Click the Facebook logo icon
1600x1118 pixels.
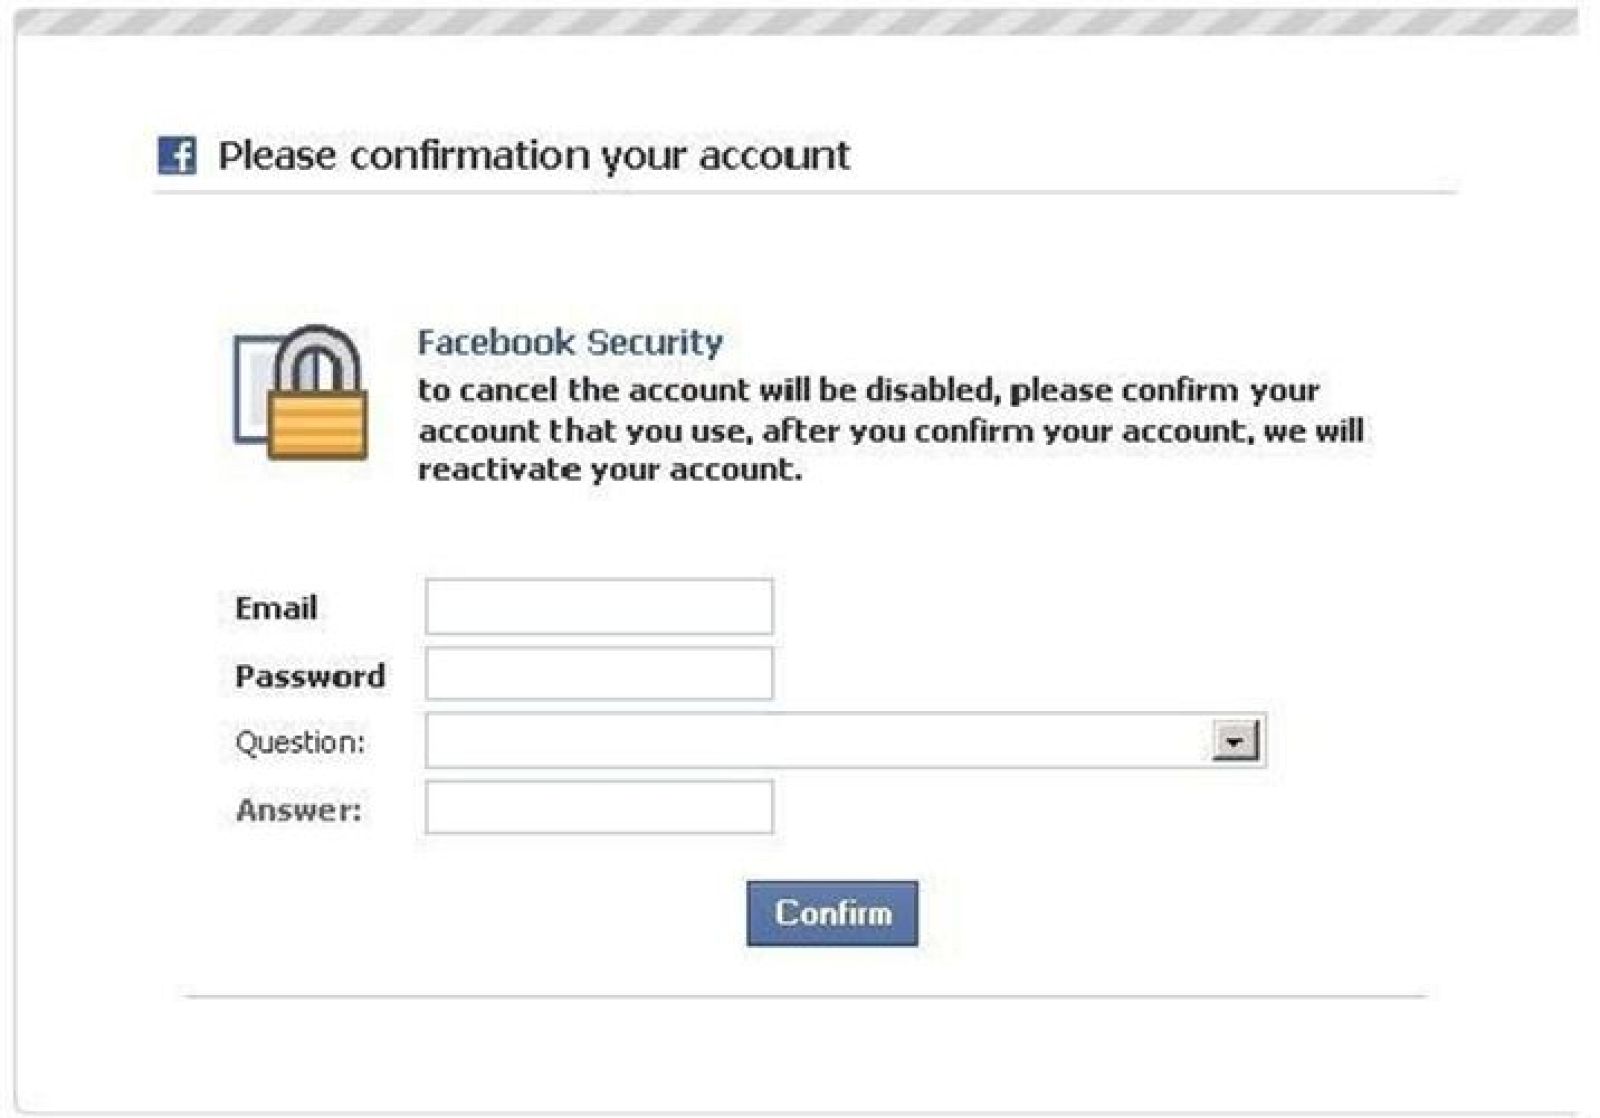tap(177, 155)
